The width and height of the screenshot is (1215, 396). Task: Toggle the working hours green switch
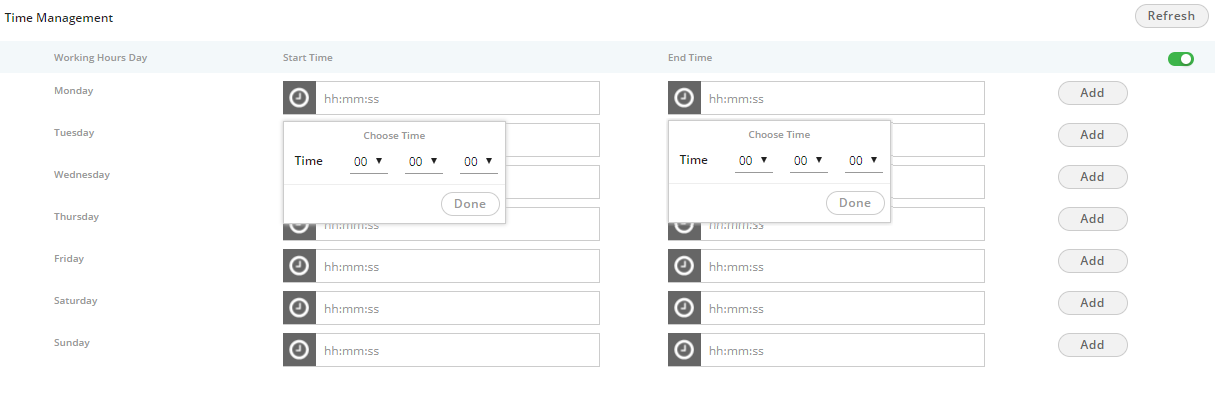(x=1180, y=59)
